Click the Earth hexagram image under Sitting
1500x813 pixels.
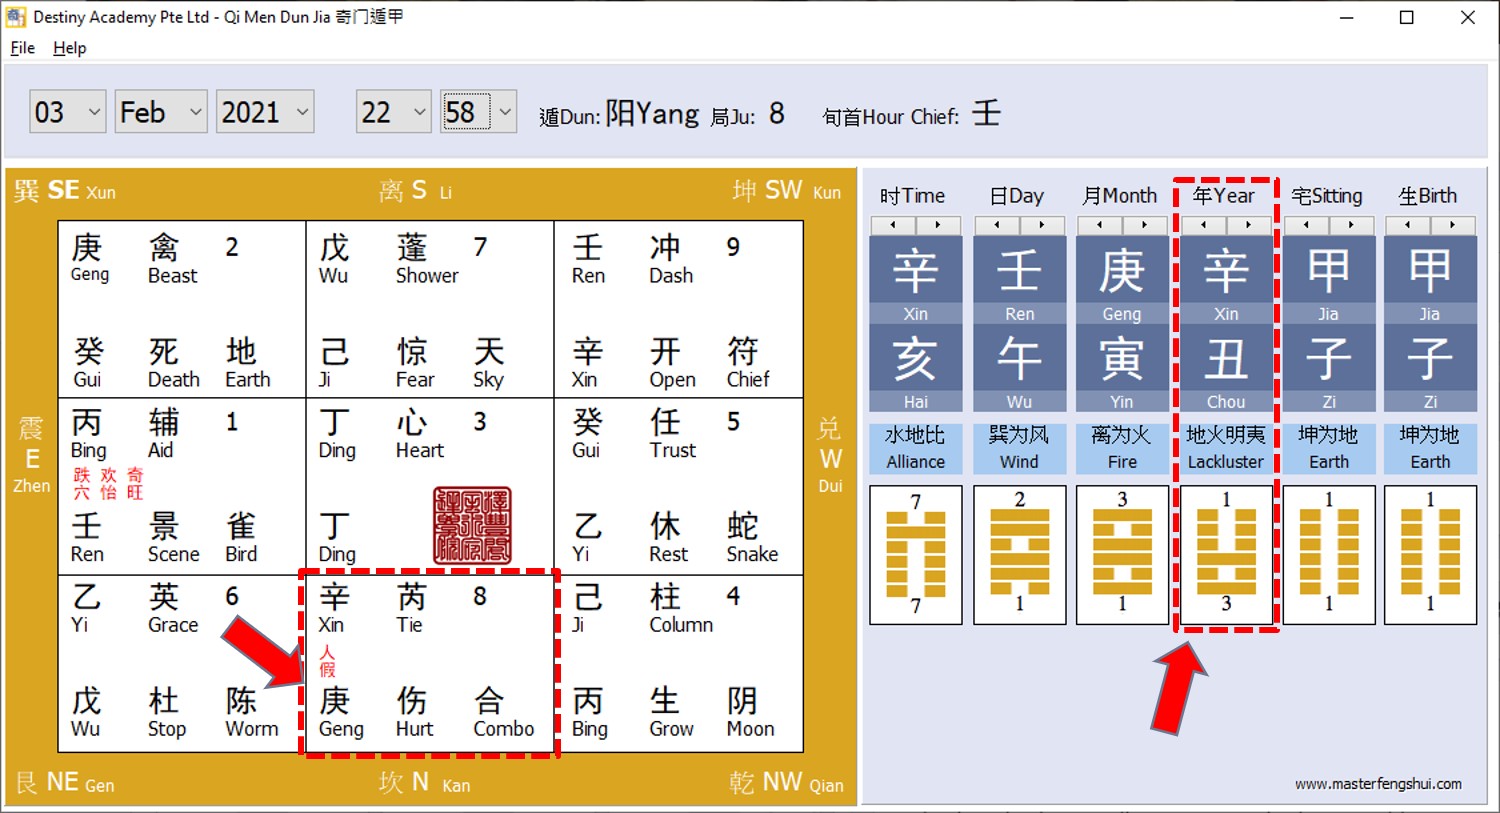click(x=1329, y=555)
